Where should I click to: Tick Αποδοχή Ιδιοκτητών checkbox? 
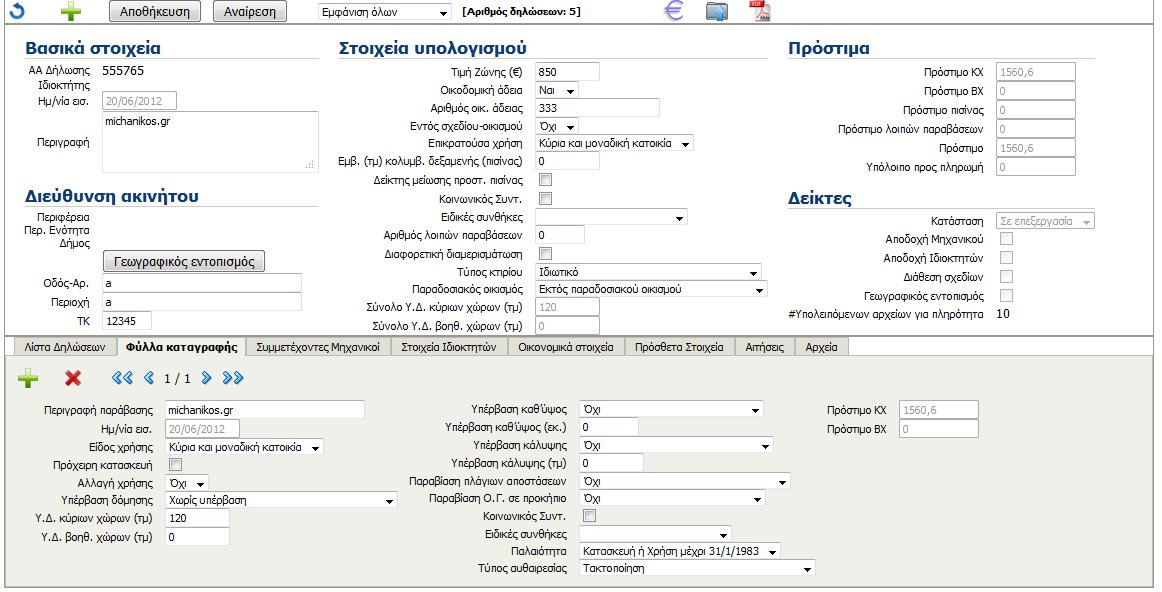click(x=1006, y=258)
